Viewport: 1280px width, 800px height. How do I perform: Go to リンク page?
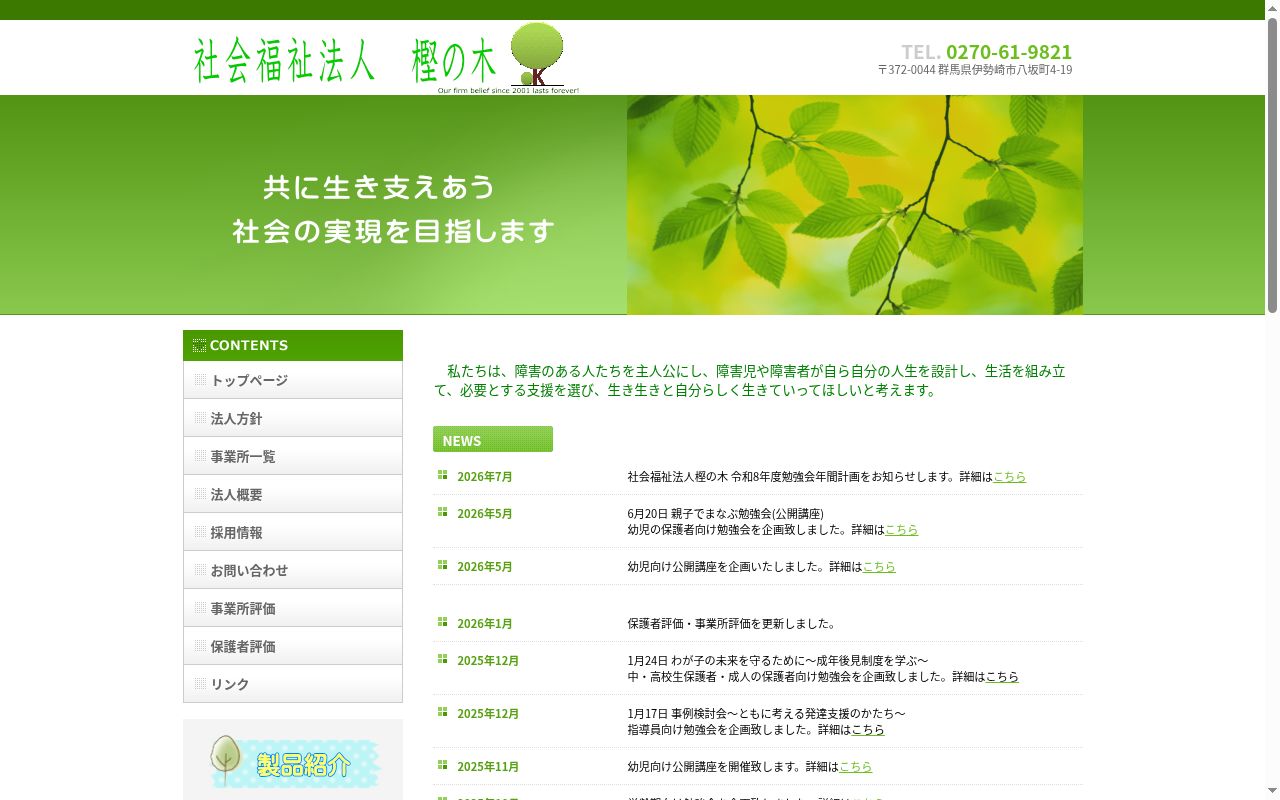[293, 684]
